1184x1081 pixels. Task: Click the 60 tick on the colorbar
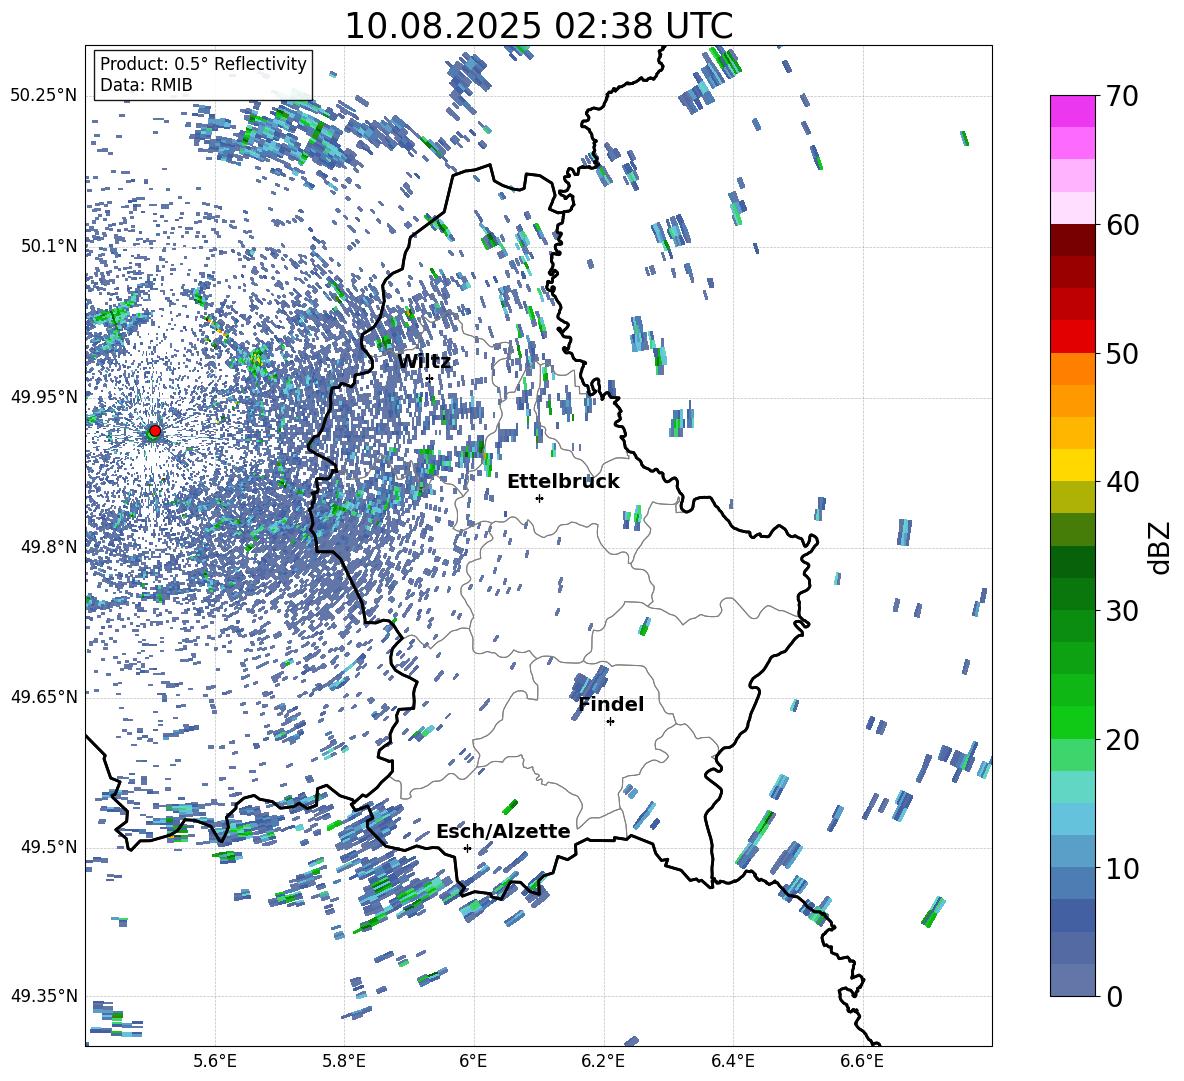(x=1122, y=225)
